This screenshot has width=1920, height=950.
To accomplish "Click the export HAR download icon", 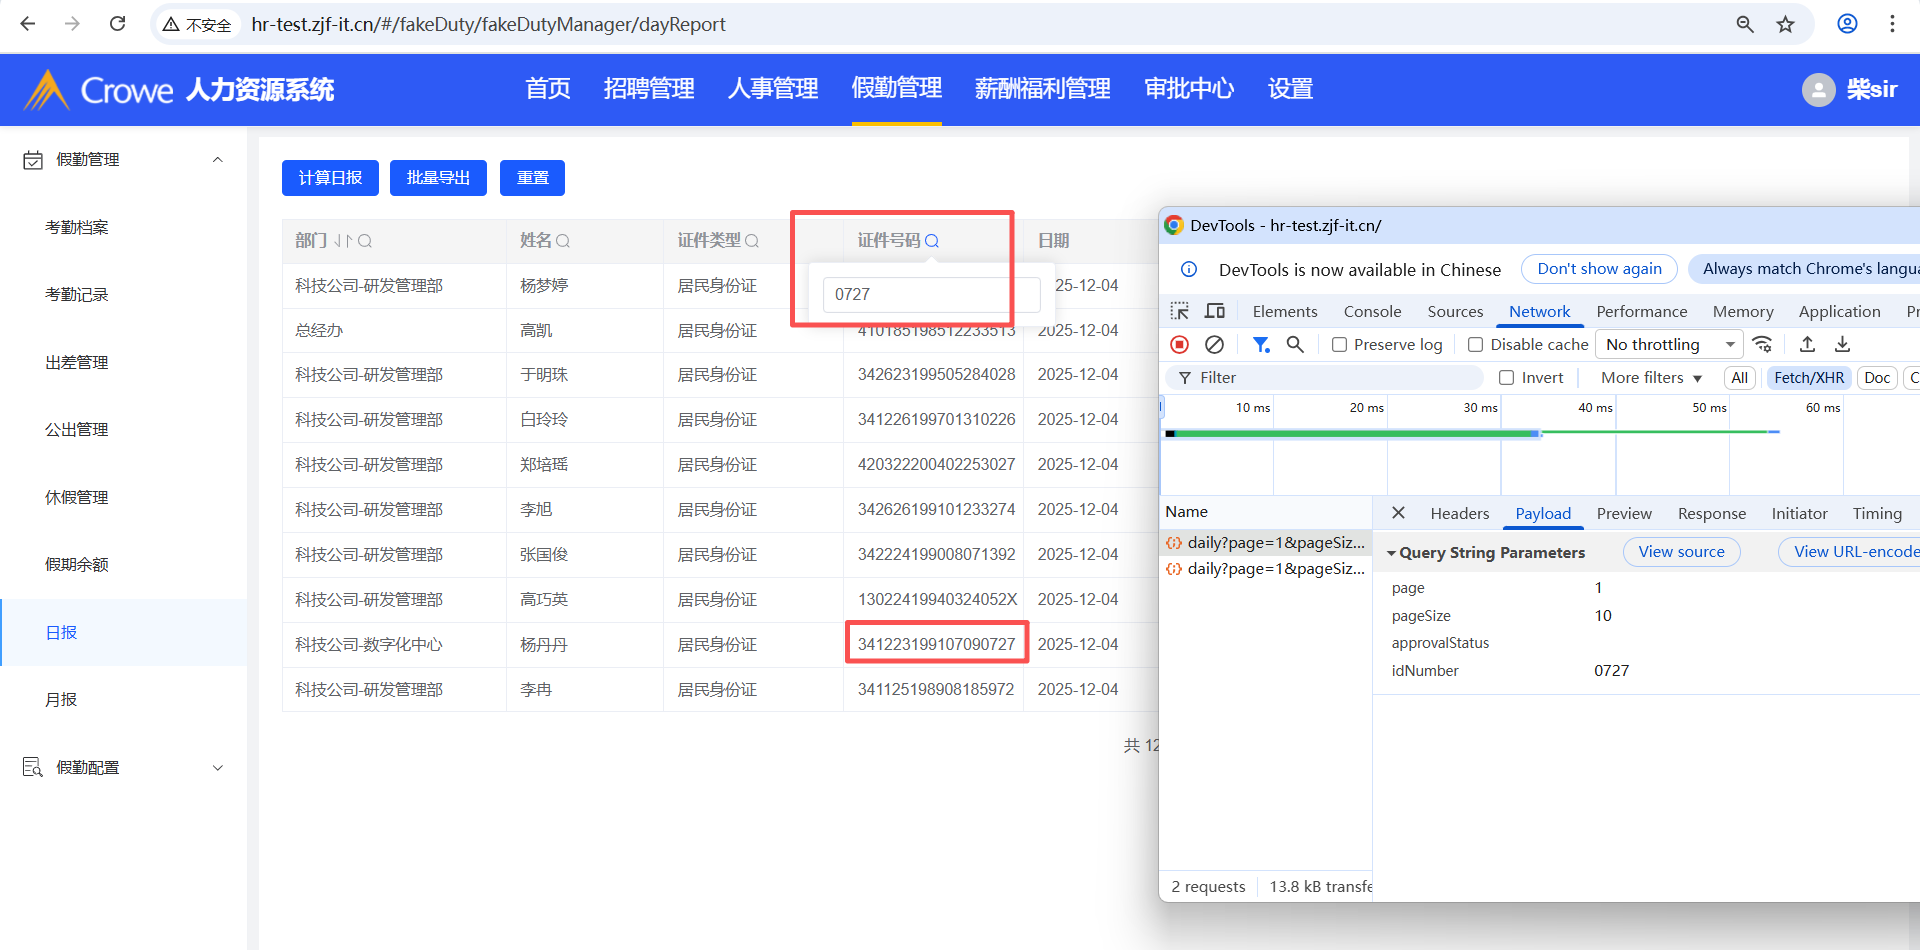I will click(1842, 344).
